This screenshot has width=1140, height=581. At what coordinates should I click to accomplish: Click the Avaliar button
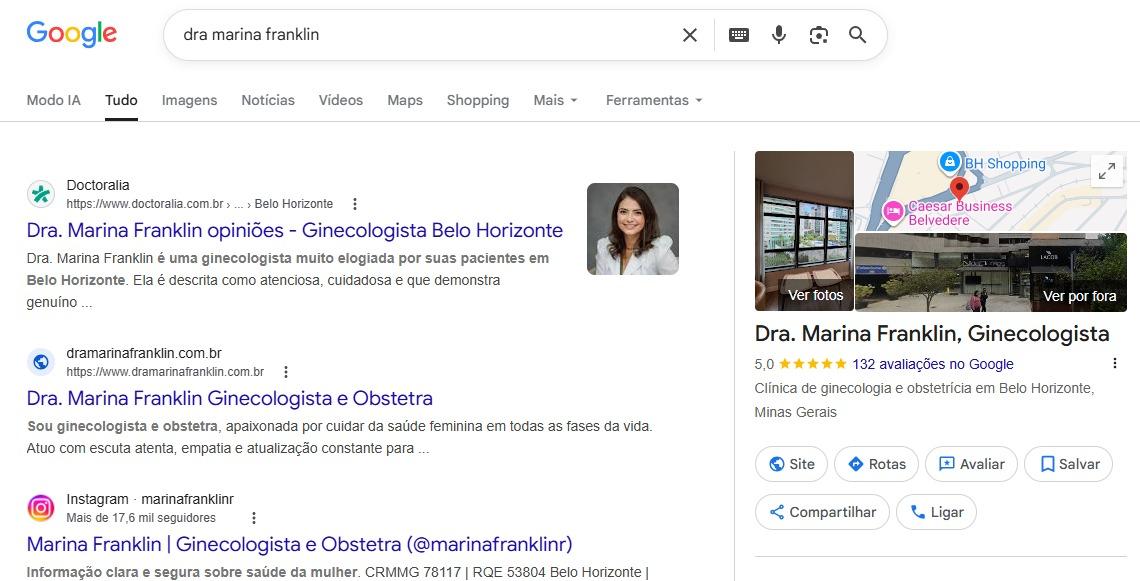[971, 464]
